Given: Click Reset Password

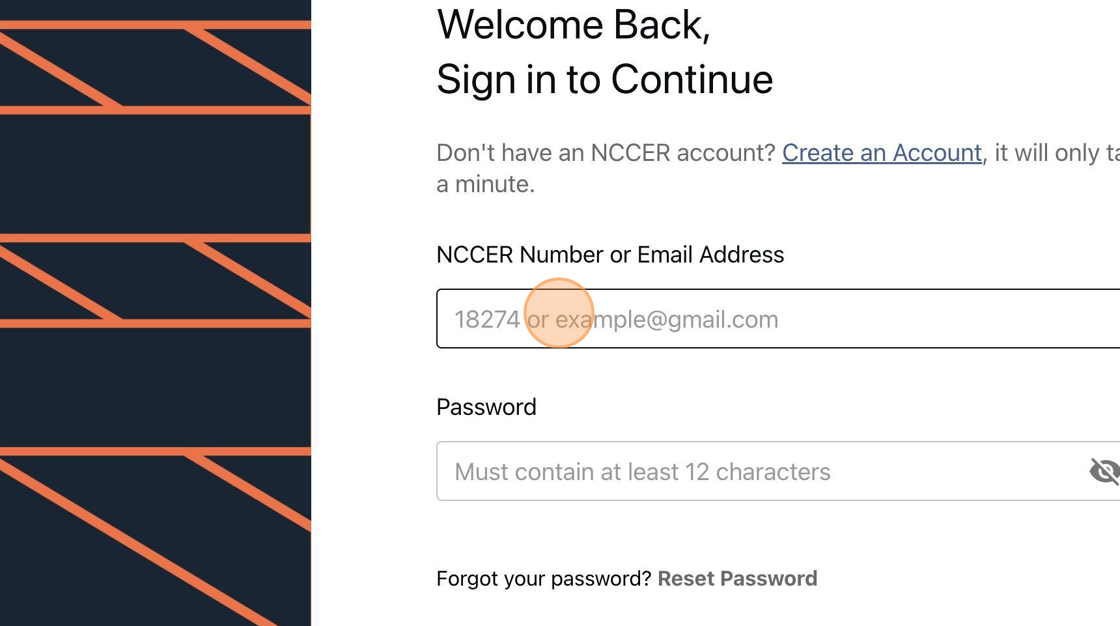Looking at the screenshot, I should (x=738, y=578).
